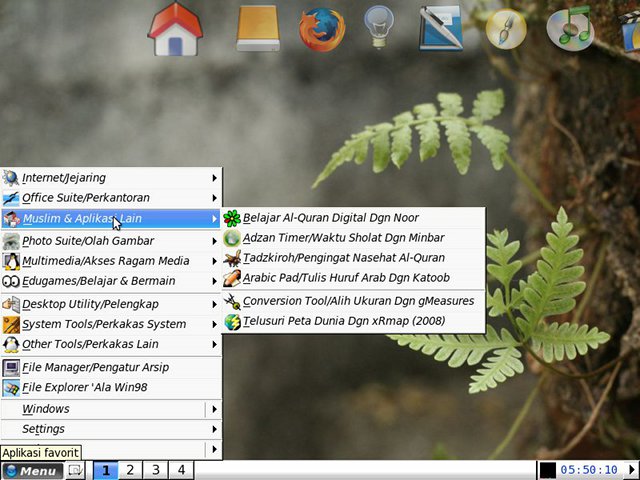The image size is (640, 480).
Task: Open Tadzkiroh/Pengingat Nasehat Al-Quran
Action: click(x=353, y=258)
